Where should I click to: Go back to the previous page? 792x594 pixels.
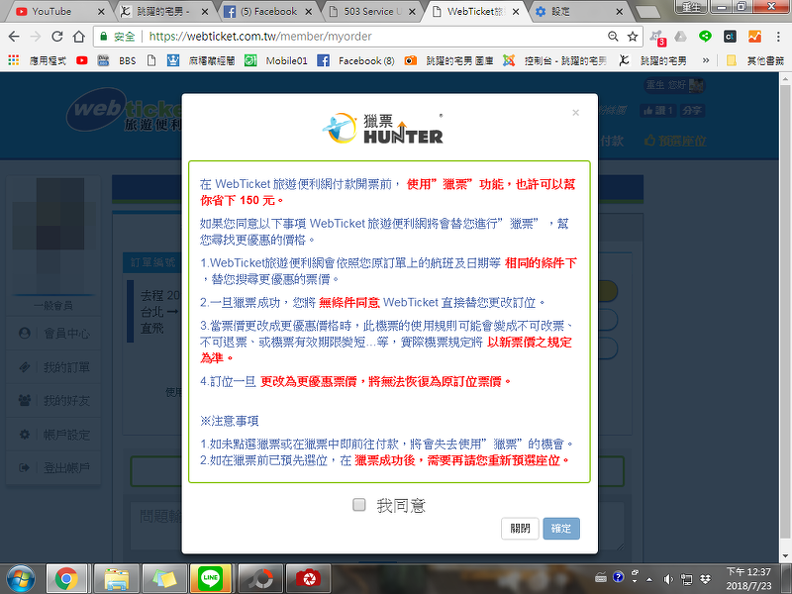[x=14, y=36]
